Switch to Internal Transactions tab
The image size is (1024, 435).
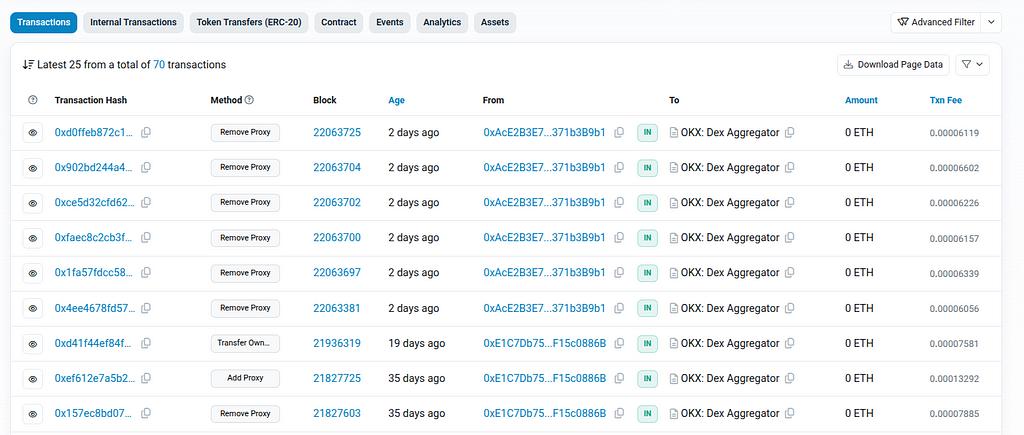(133, 22)
